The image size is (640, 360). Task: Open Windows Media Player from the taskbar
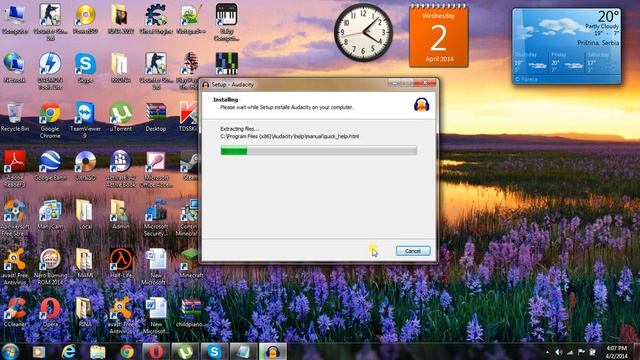coord(39,351)
